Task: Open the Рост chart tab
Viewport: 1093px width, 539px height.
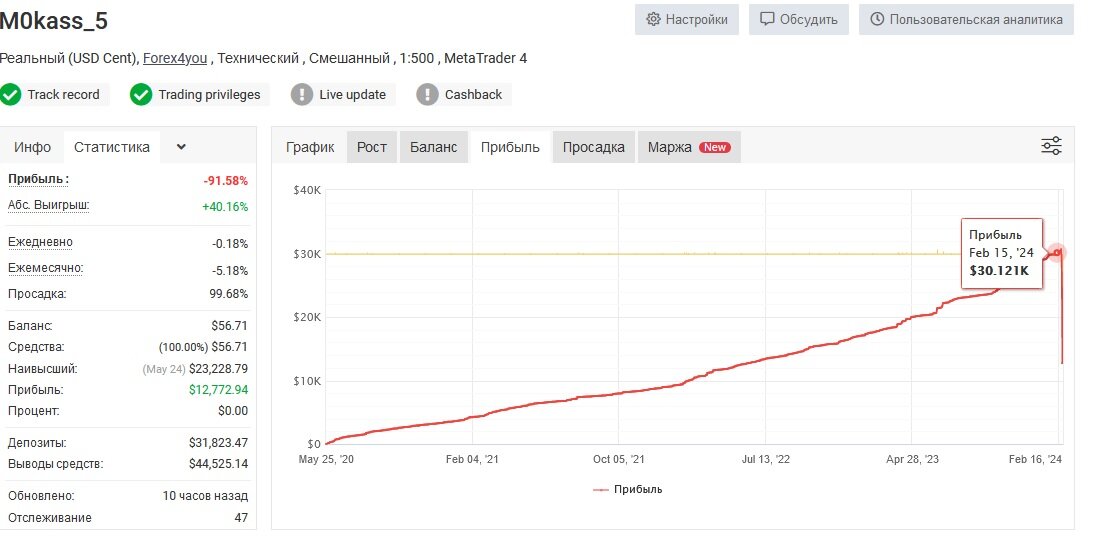Action: point(372,147)
